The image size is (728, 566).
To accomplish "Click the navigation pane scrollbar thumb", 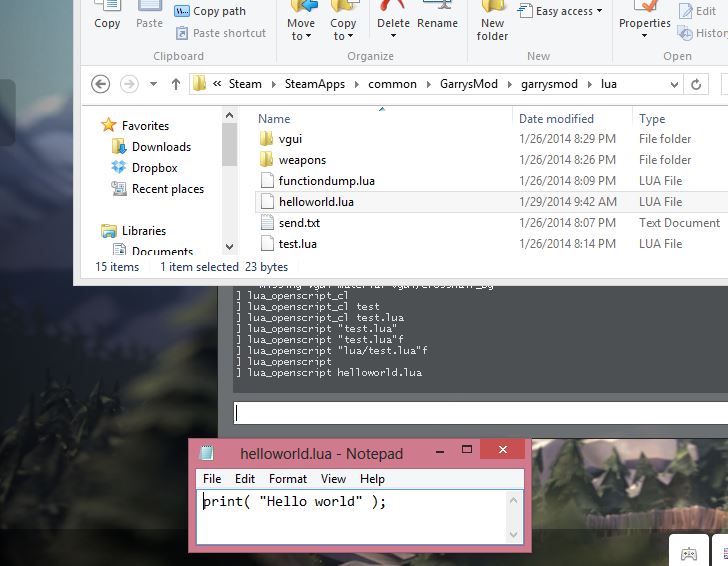I will (x=229, y=144).
